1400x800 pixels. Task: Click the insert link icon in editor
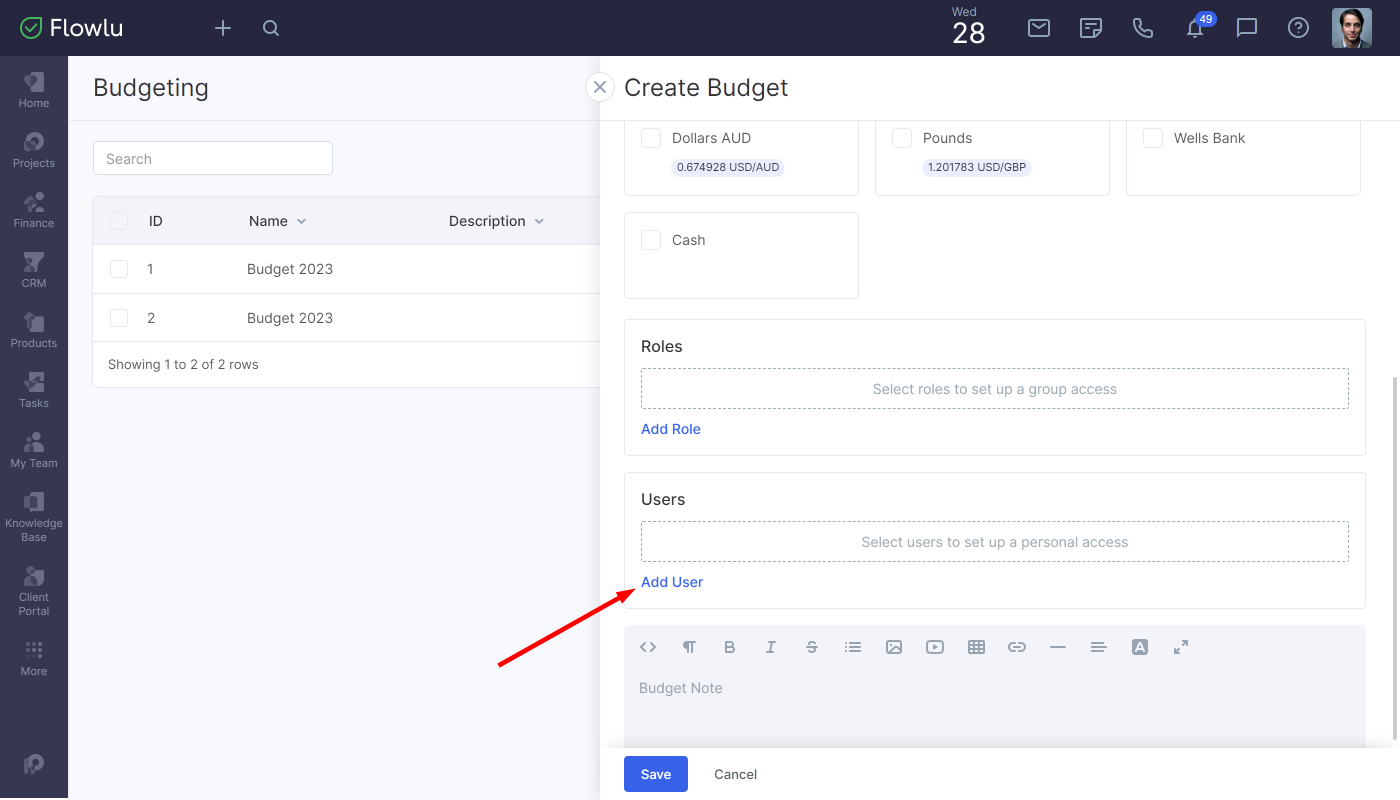tap(1017, 647)
